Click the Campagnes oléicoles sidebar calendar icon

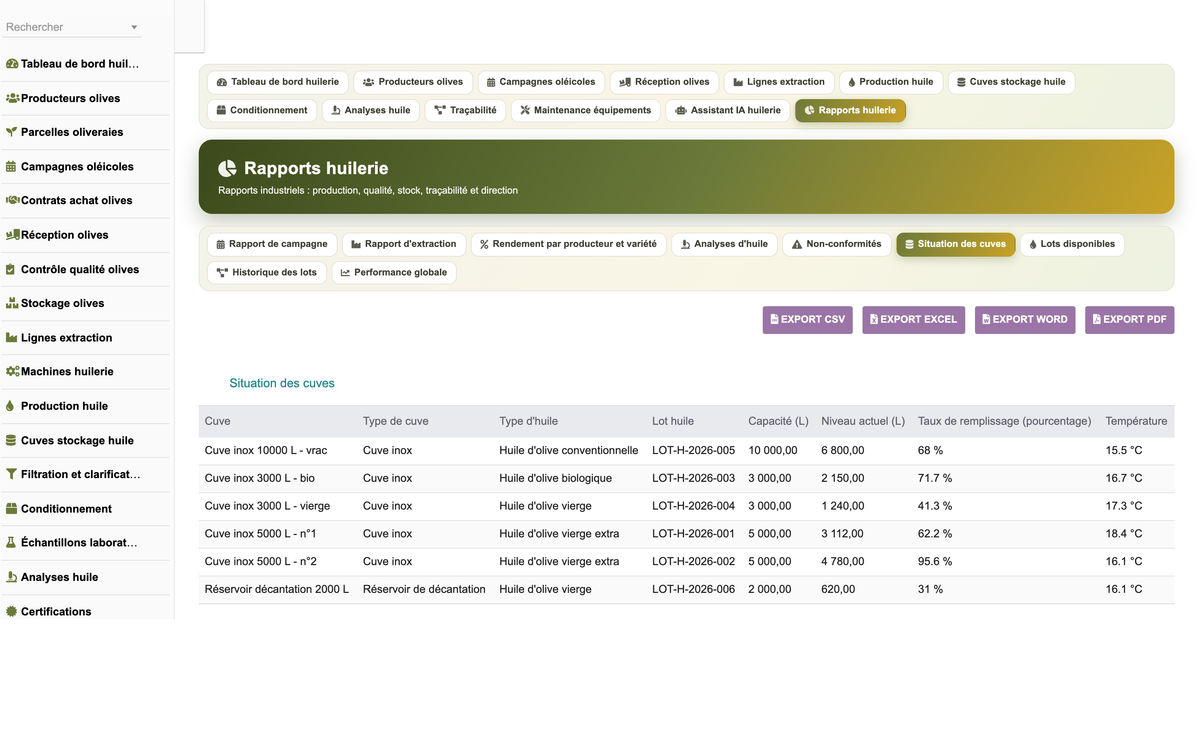tap(12, 167)
